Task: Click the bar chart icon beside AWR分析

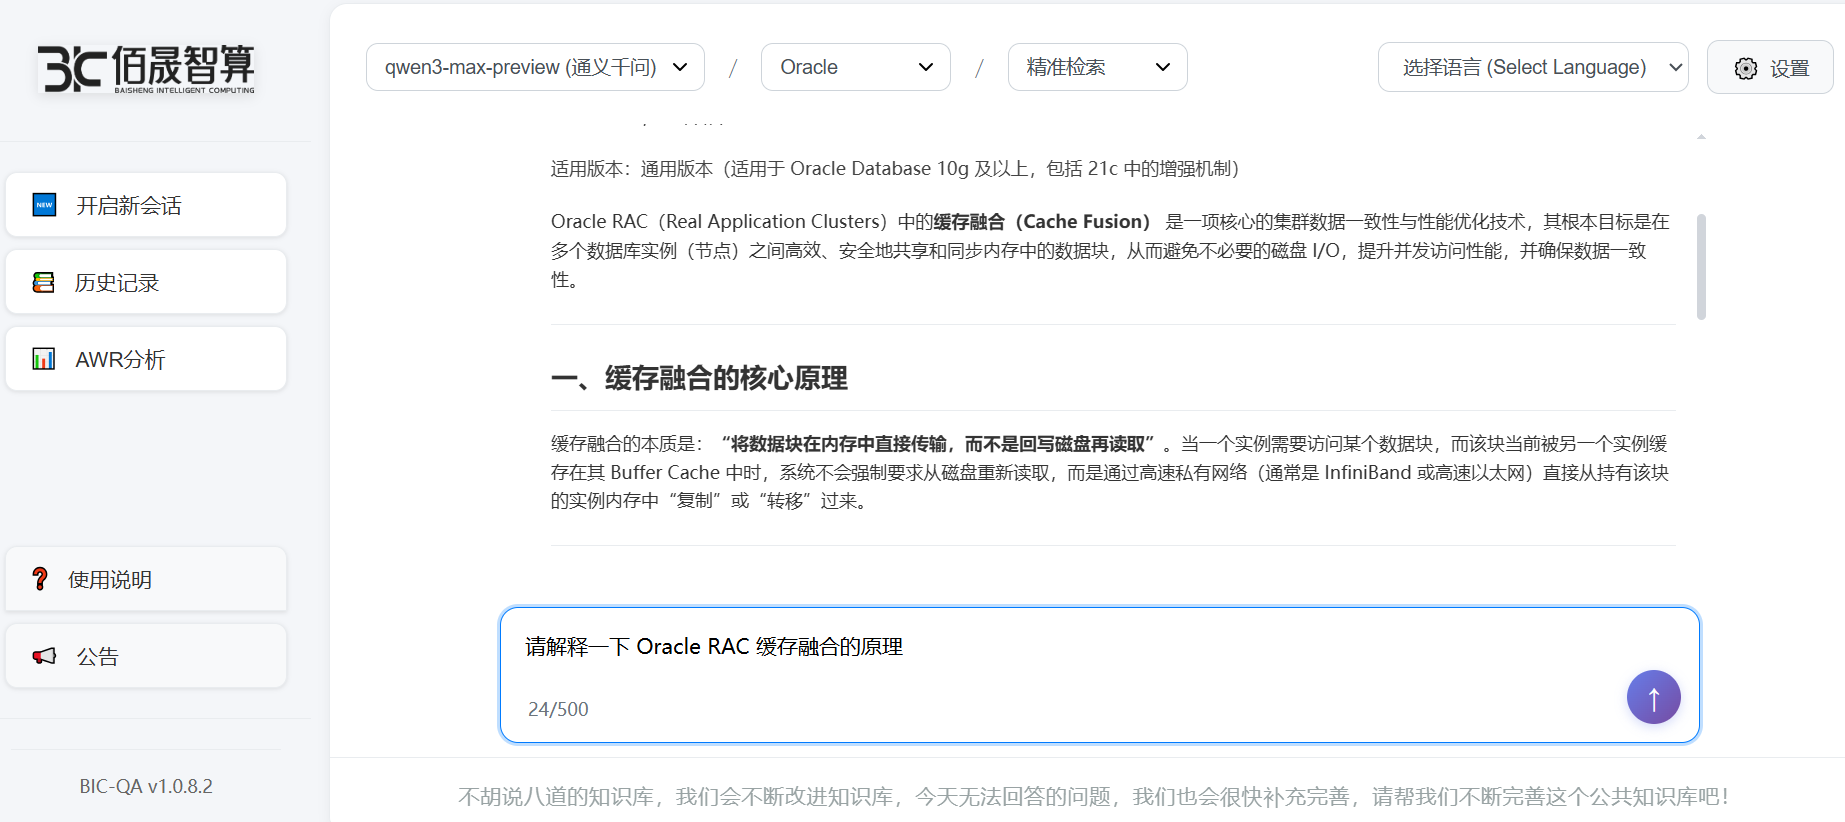Action: click(43, 359)
